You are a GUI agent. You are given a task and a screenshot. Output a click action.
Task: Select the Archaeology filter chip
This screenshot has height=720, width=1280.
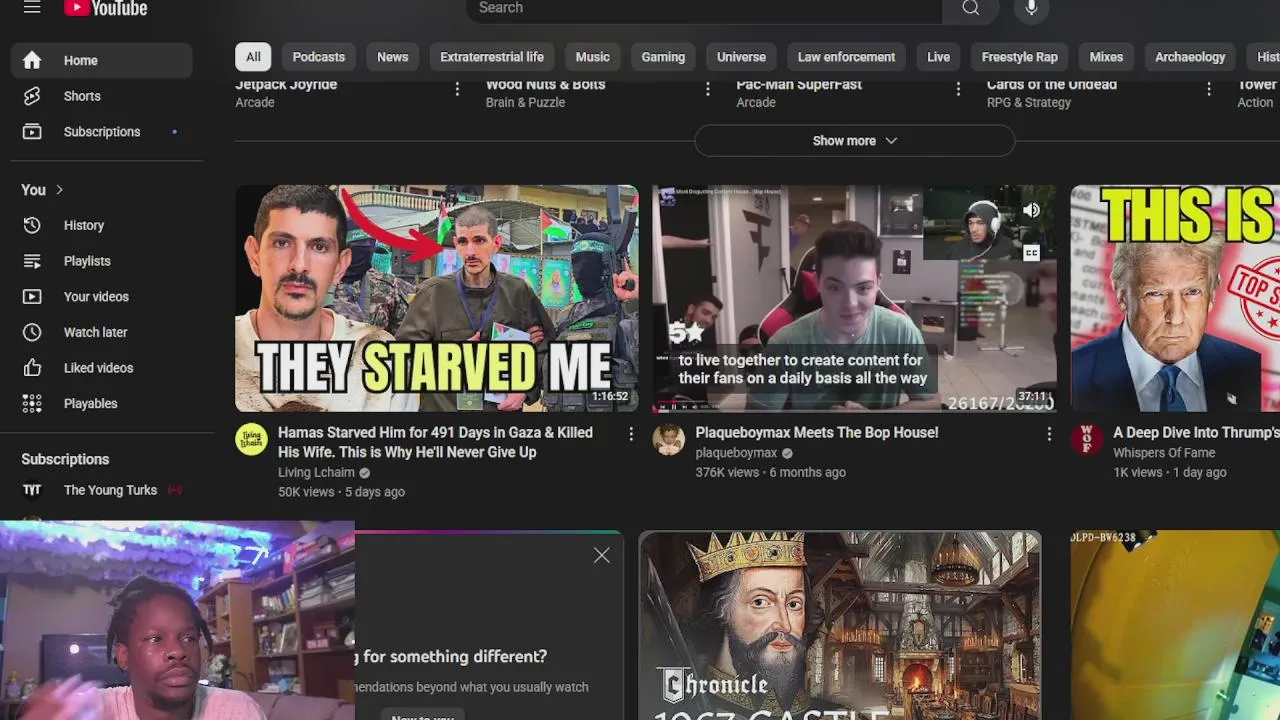pos(1190,57)
